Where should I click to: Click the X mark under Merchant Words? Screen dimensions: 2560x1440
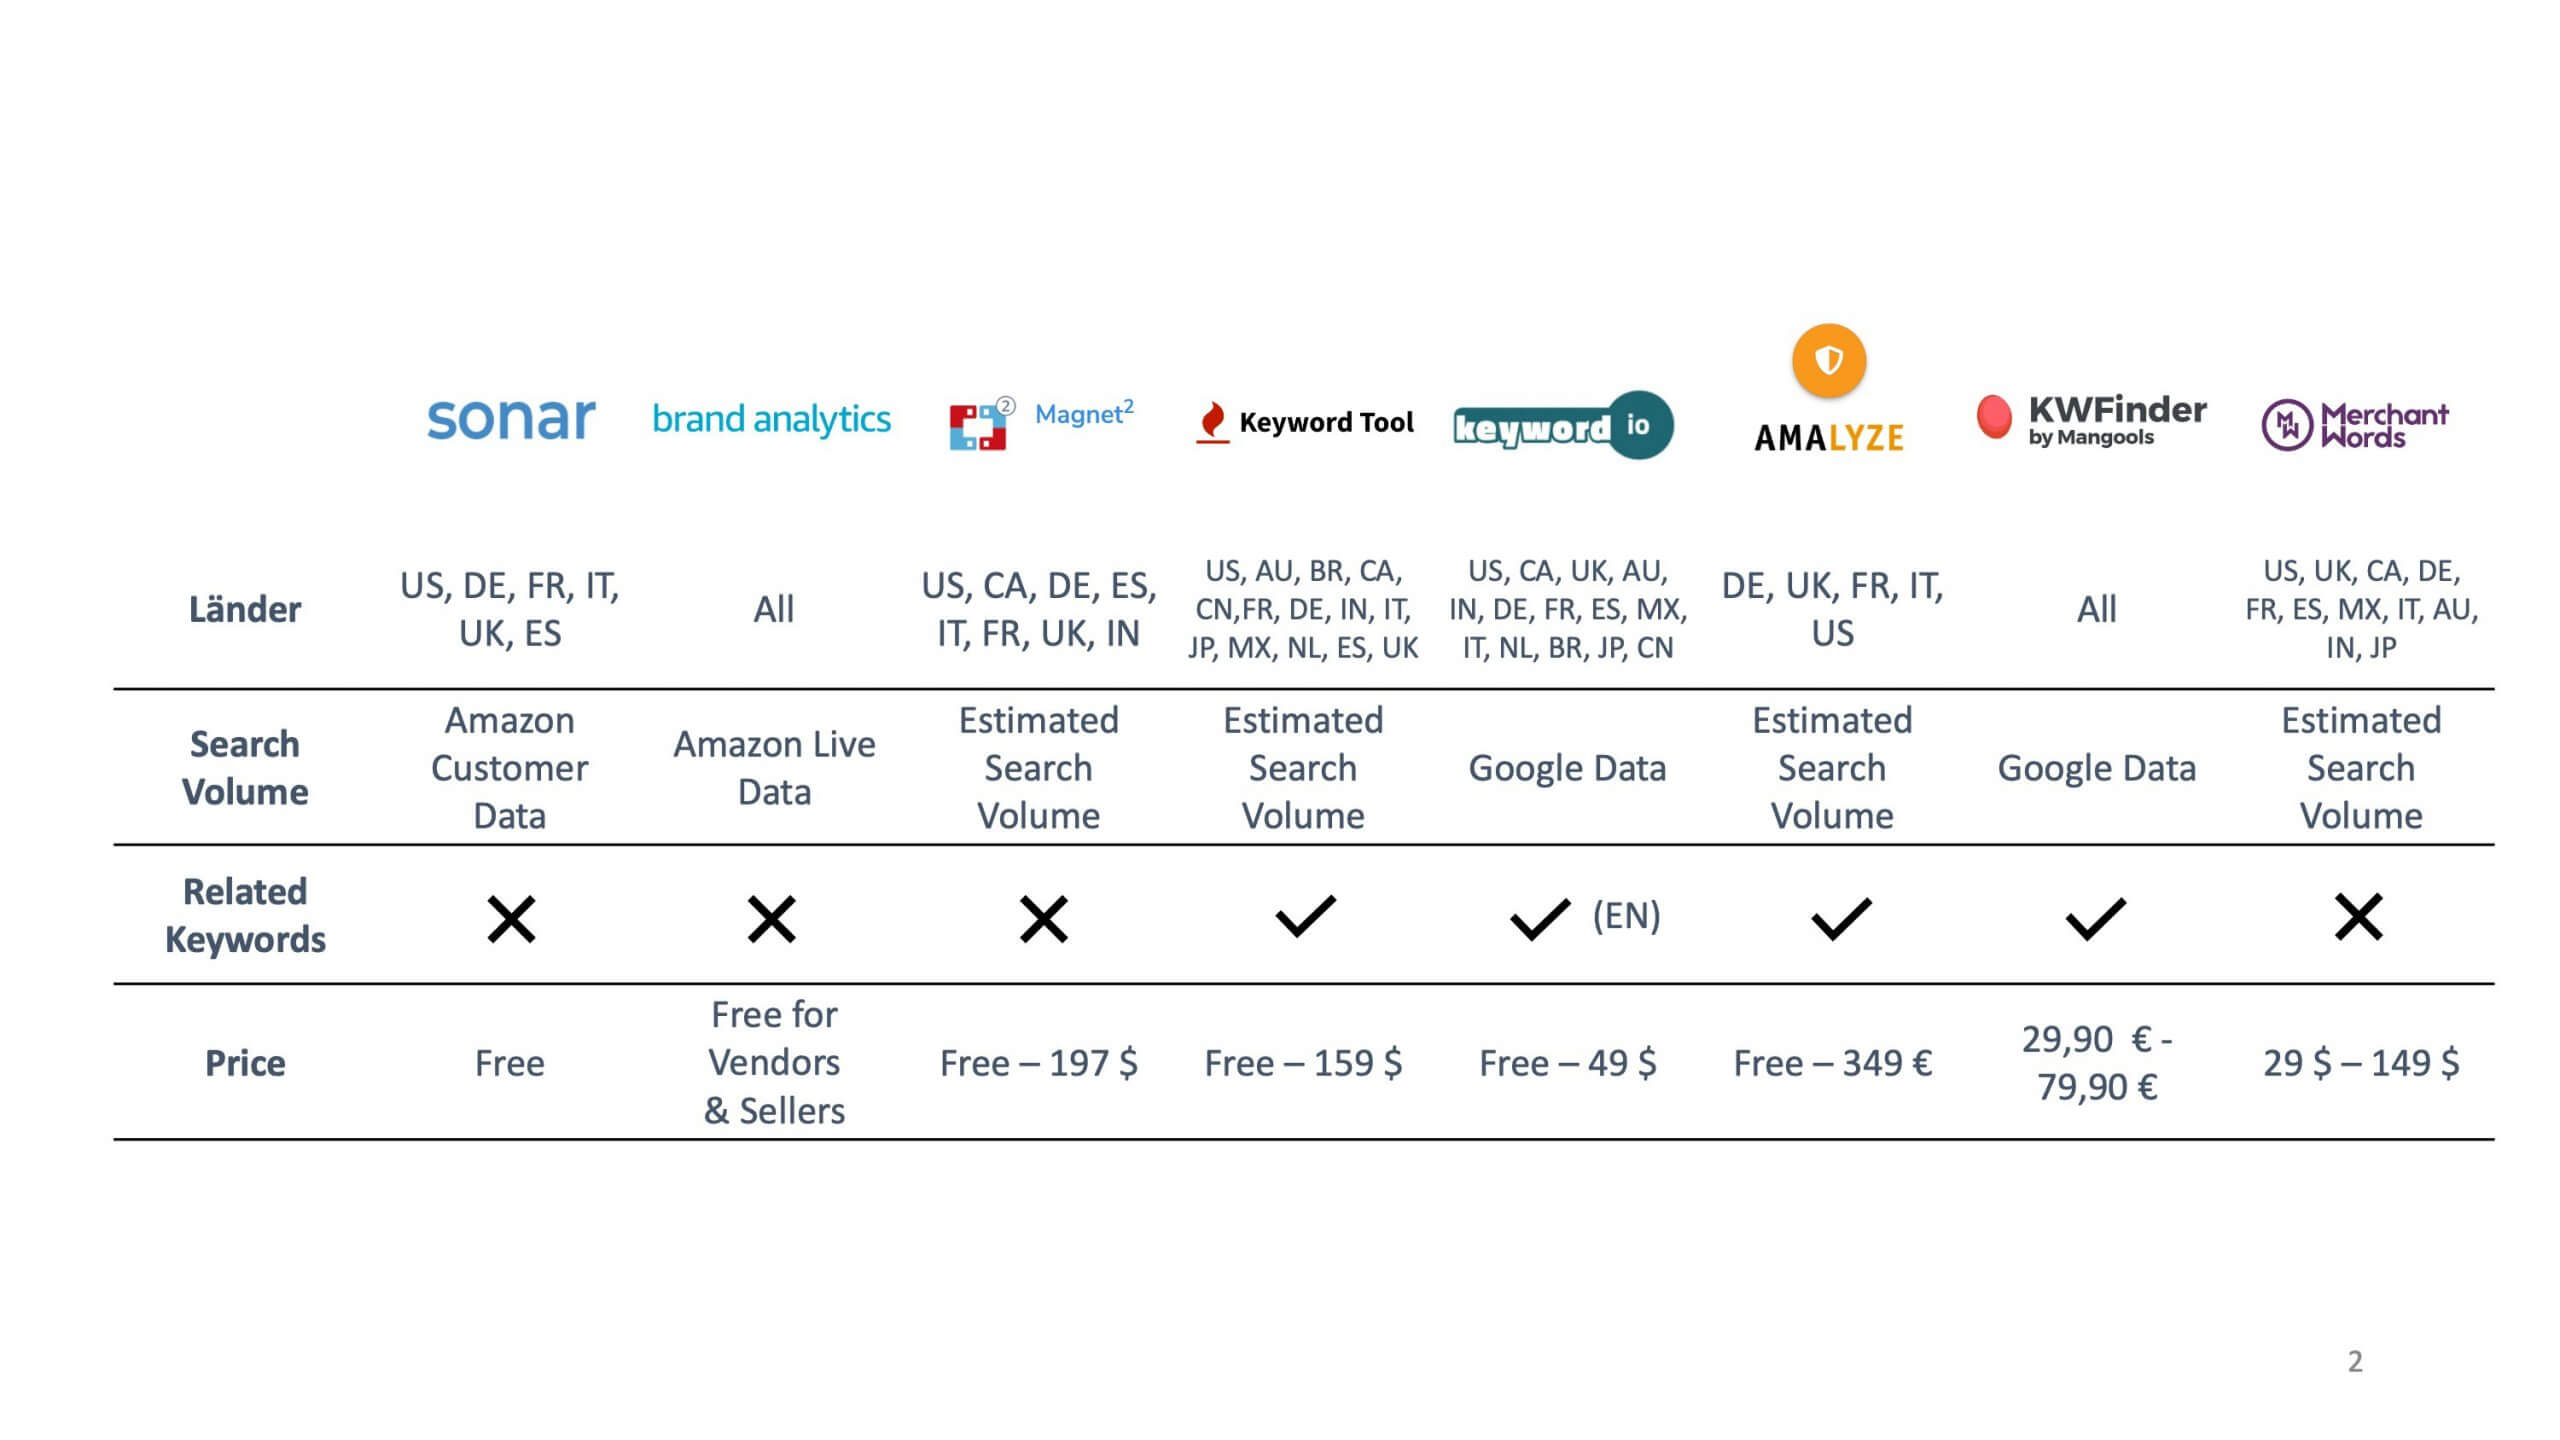coord(2358,917)
